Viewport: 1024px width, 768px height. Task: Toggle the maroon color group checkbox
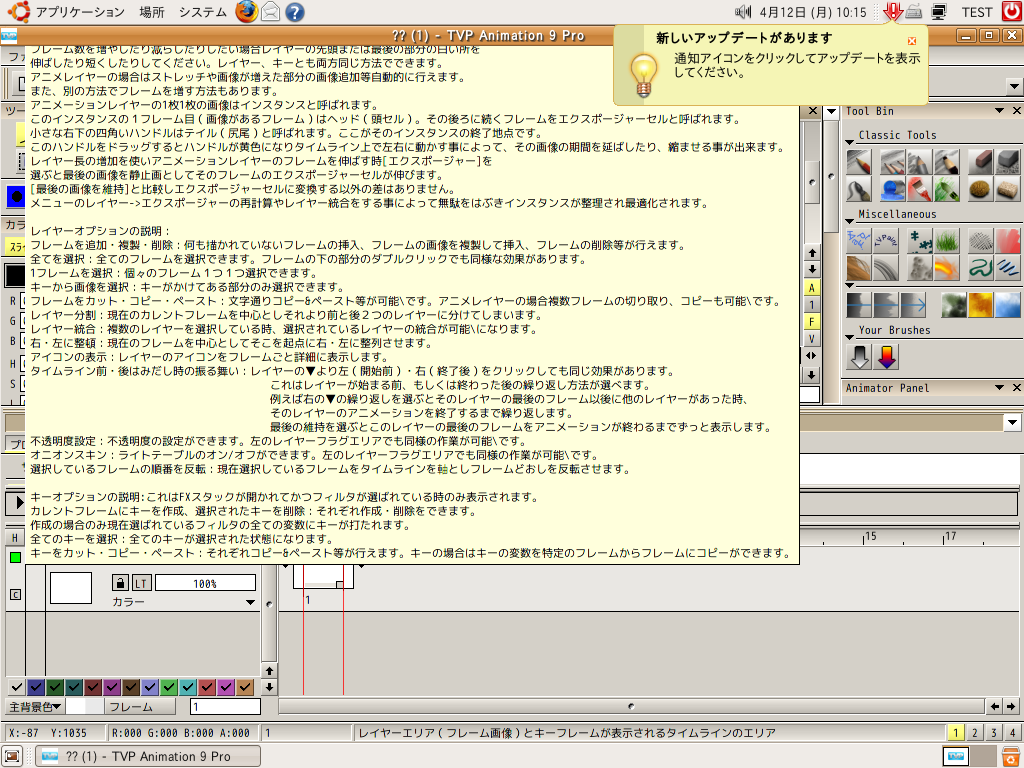coord(93,686)
